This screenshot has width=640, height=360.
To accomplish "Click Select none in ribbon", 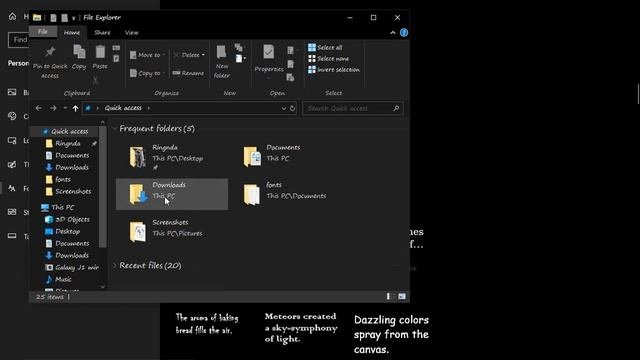I will [329, 58].
